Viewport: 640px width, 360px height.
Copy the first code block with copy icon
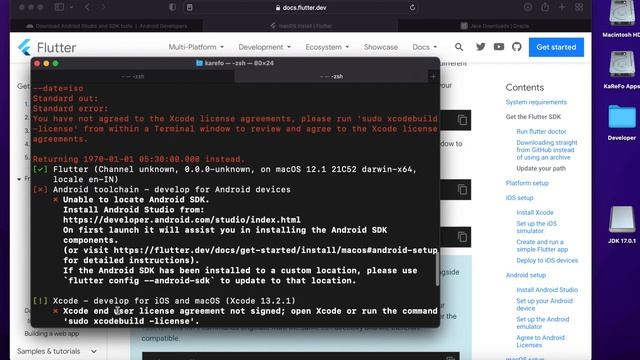(x=462, y=120)
